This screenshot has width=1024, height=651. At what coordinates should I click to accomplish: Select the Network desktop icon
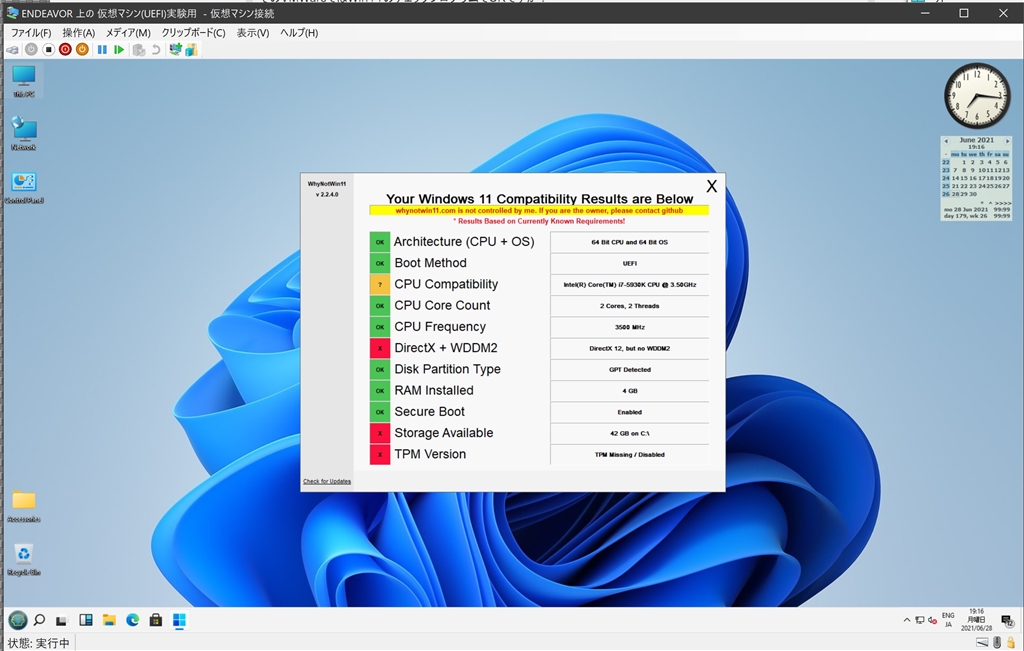tap(24, 134)
